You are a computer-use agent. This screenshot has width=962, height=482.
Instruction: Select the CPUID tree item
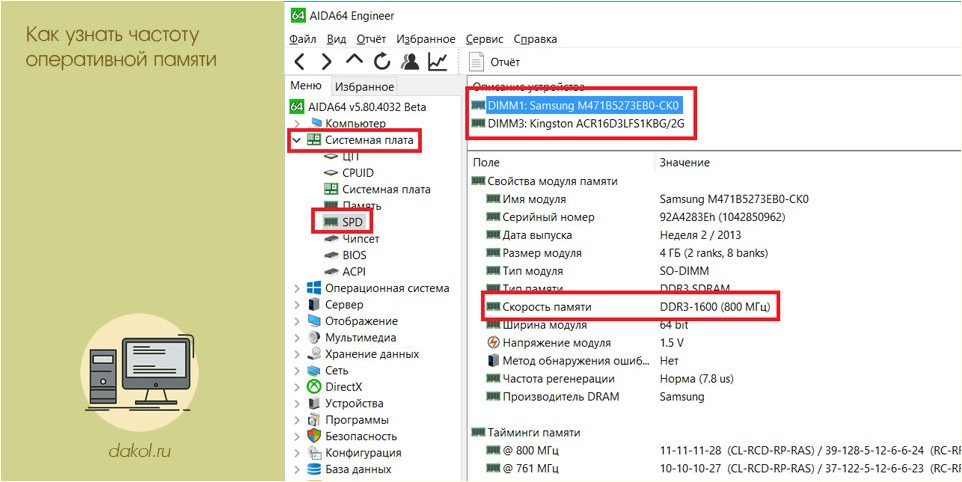358,174
